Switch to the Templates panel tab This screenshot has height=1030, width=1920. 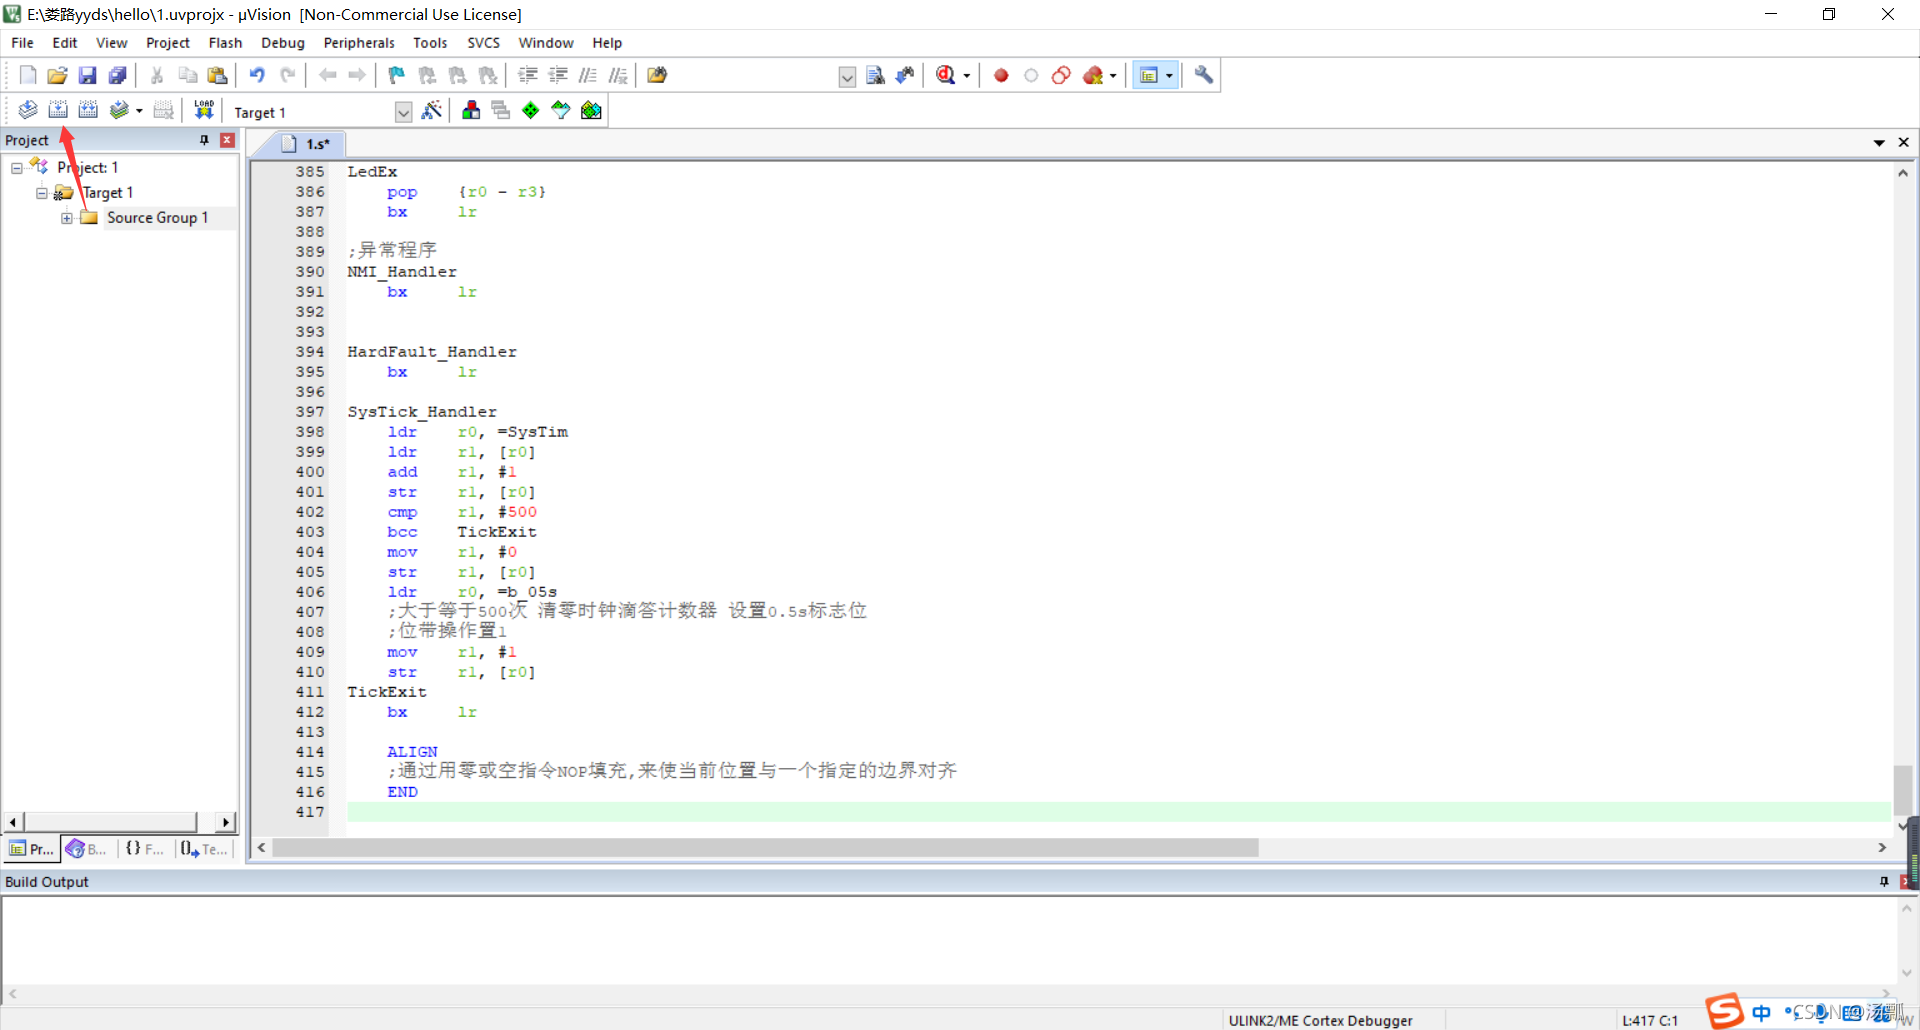(205, 849)
